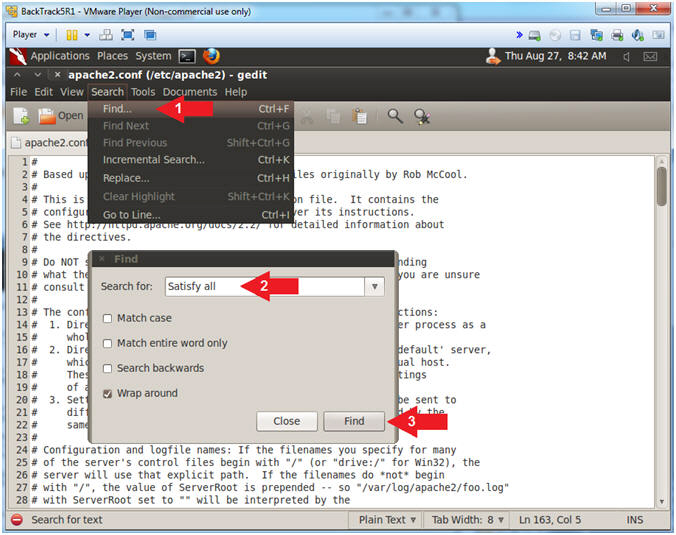Click VMware hard disk device icon
Viewport: 676px width, 535px height.
535,35
